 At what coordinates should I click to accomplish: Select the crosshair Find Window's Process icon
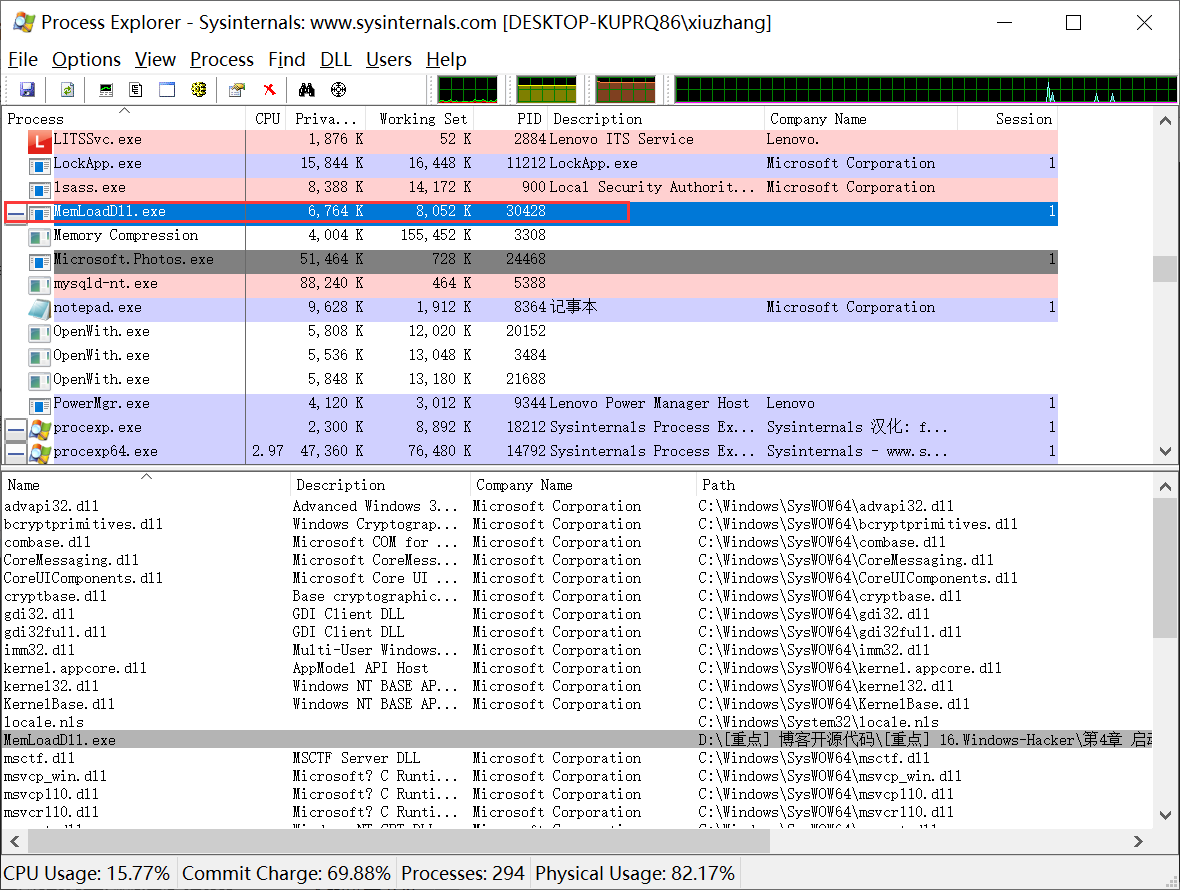[339, 90]
